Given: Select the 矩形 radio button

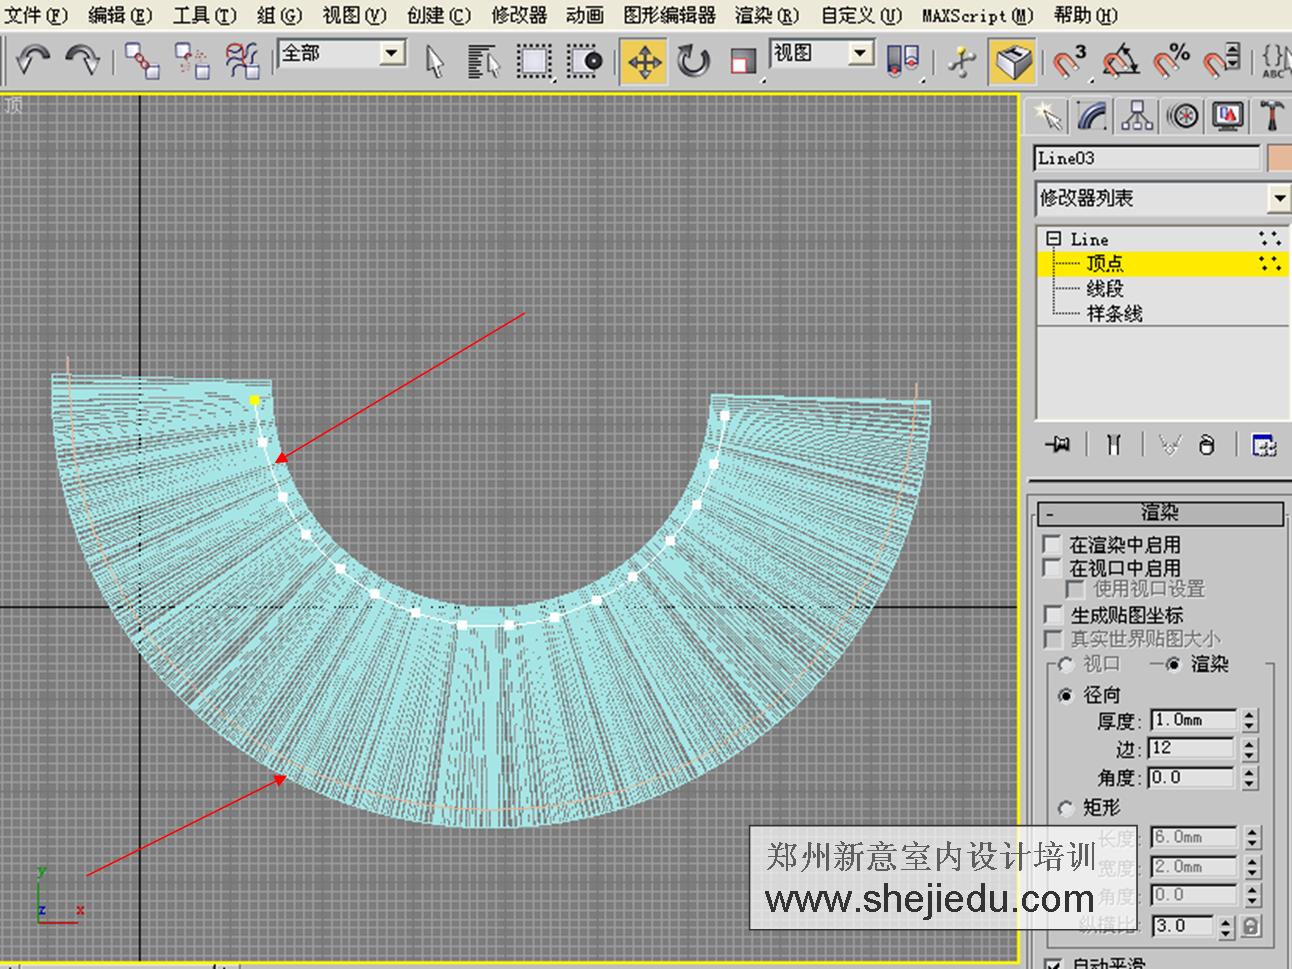Looking at the screenshot, I should coord(1065,808).
